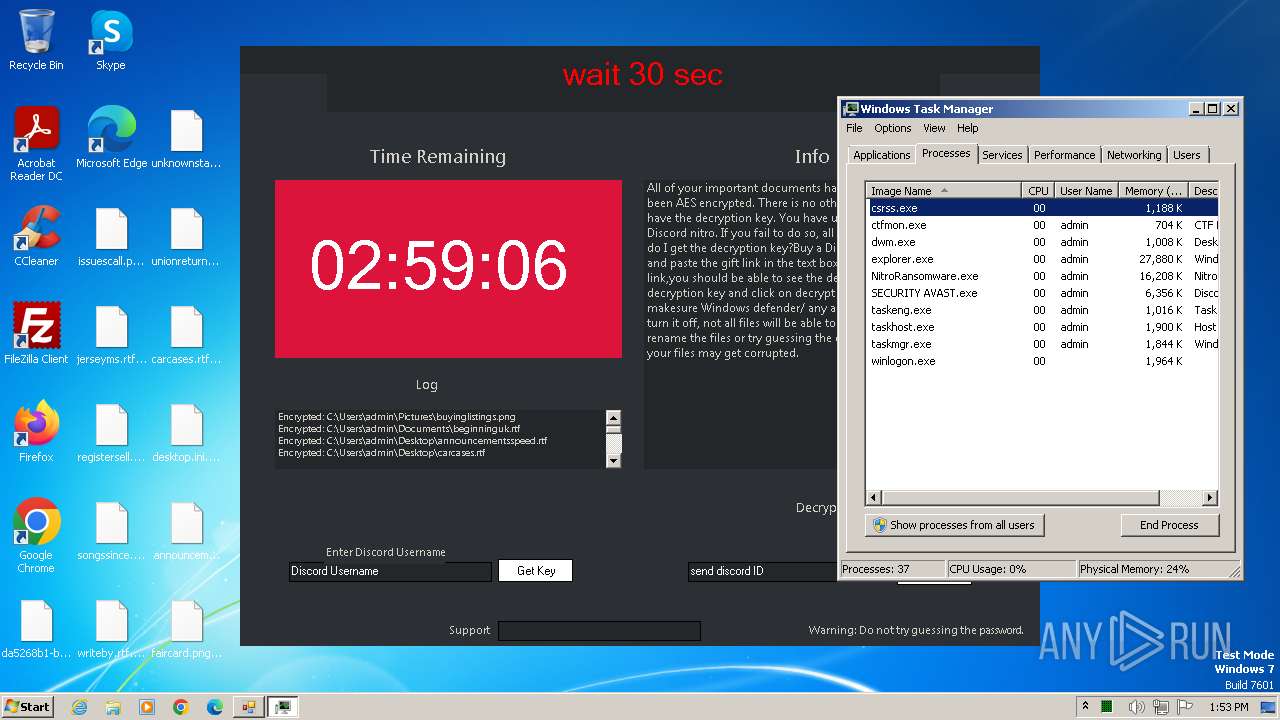Click the Start button
Image resolution: width=1280 pixels, height=720 pixels.
[28, 707]
